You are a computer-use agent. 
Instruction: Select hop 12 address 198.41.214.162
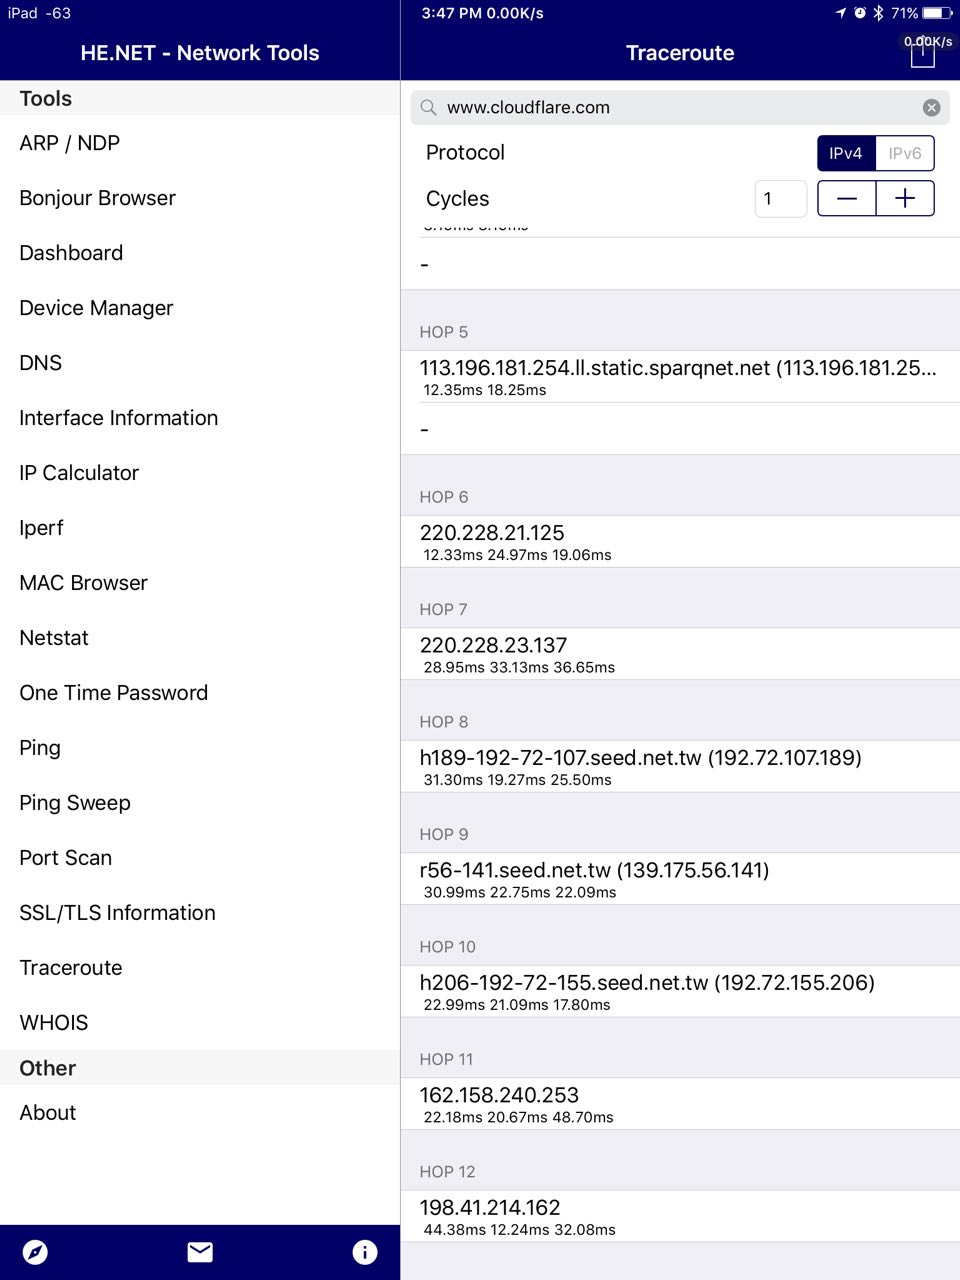490,1208
